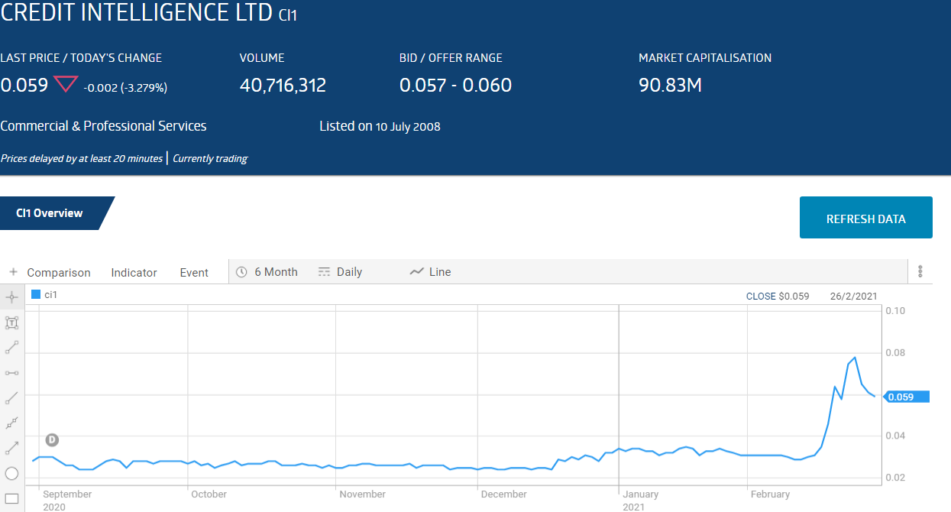Select the horizontal line tool
The image size is (951, 512).
point(12,373)
